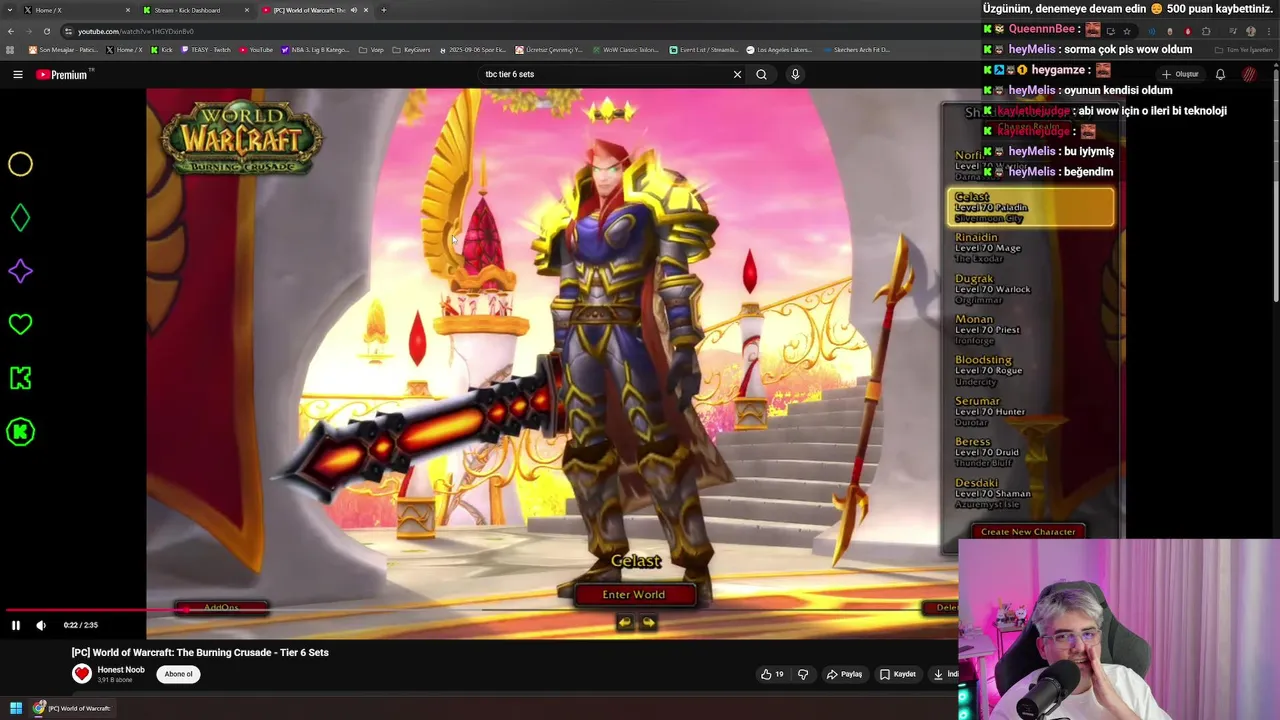Subscribe with the Abone ol button
Screen dimensions: 1280x720
tap(178, 674)
